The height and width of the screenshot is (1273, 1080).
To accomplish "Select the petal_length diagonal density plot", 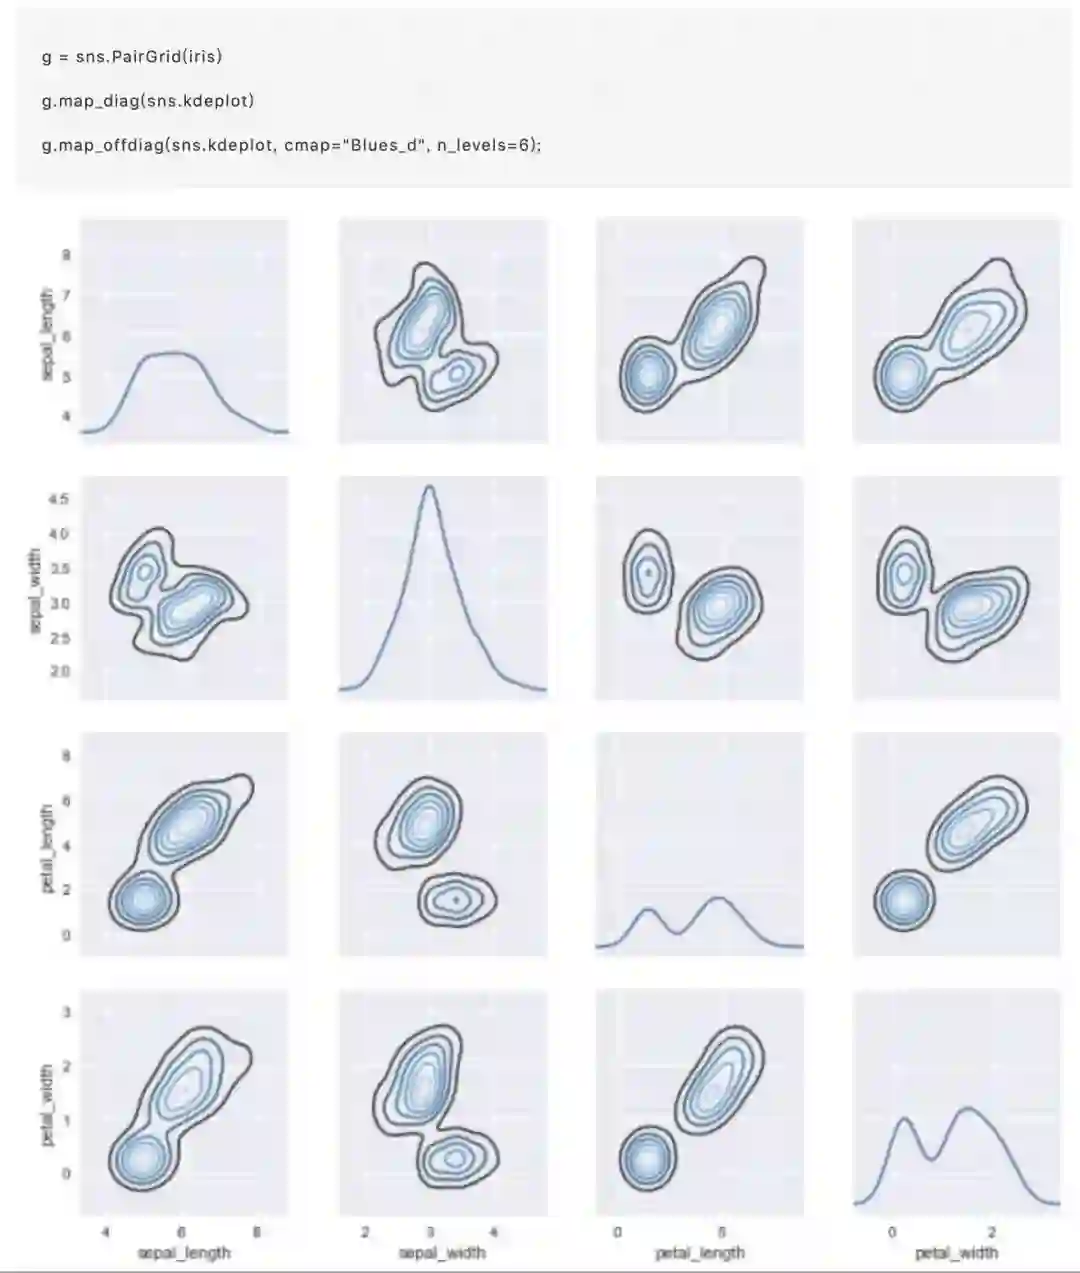I will tap(700, 844).
